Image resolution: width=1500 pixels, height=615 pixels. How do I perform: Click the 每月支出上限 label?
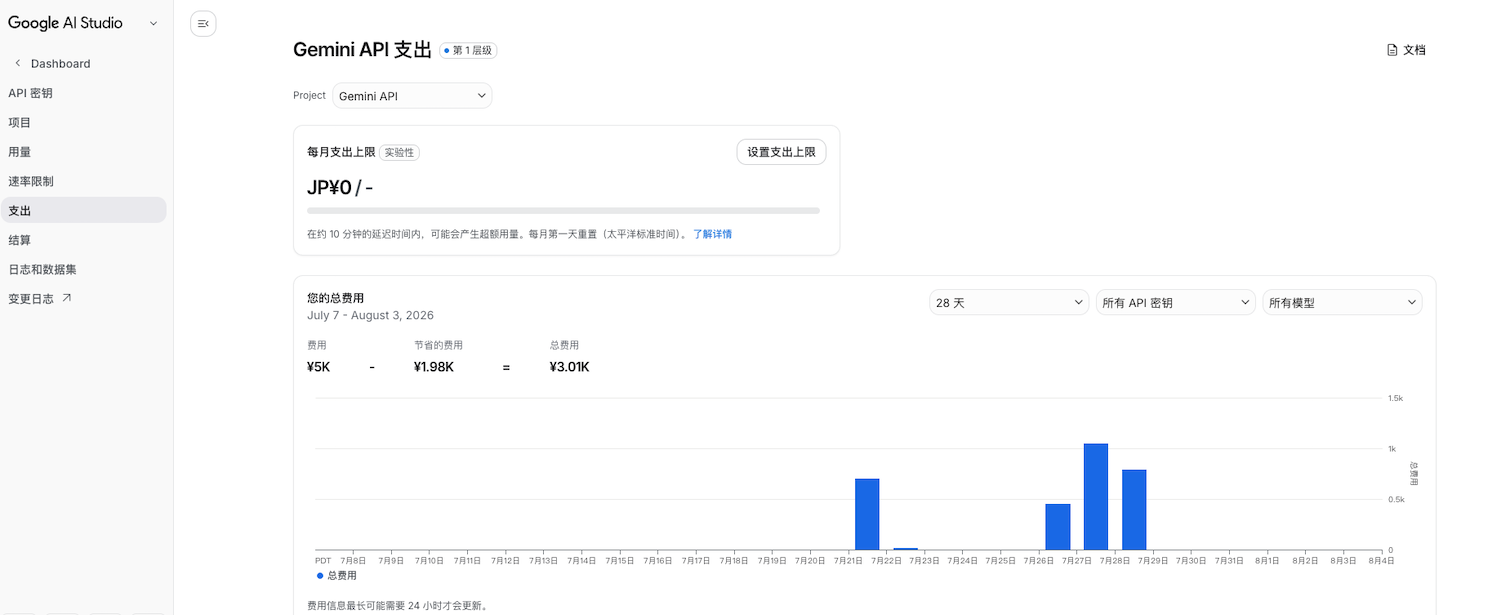341,153
